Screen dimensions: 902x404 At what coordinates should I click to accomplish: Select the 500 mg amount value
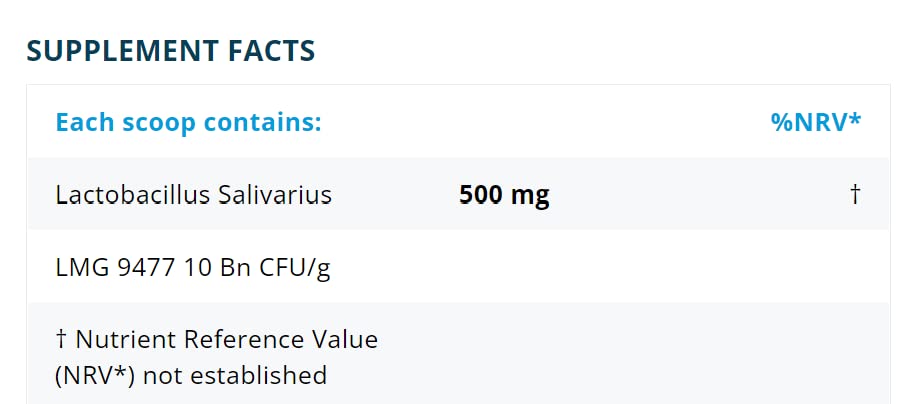coord(504,194)
